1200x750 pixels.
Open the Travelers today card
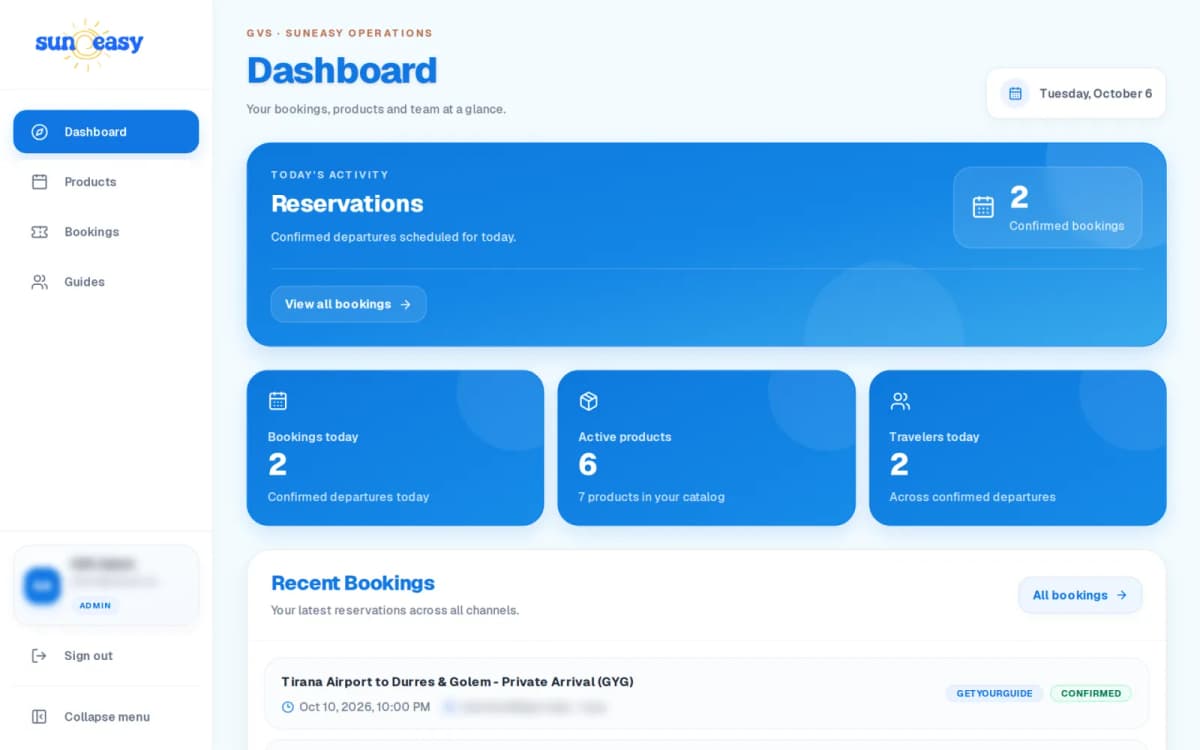(x=1017, y=448)
